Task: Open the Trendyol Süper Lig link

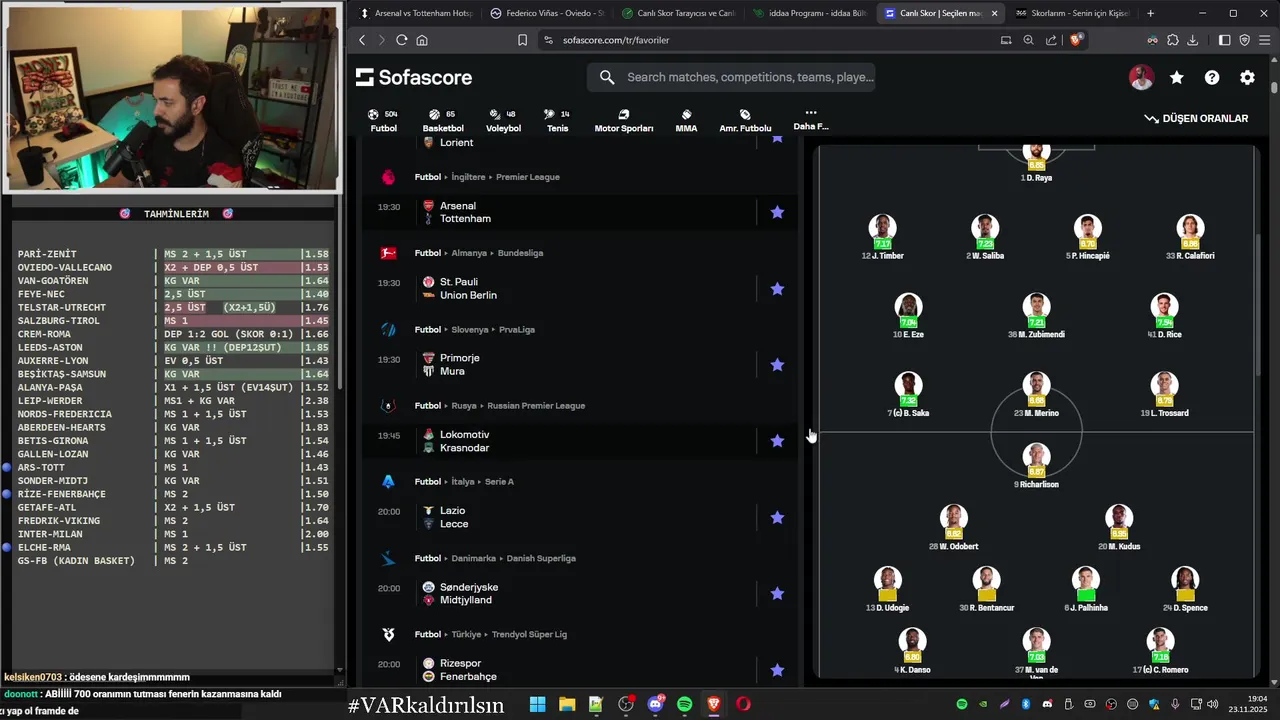Action: click(x=529, y=634)
